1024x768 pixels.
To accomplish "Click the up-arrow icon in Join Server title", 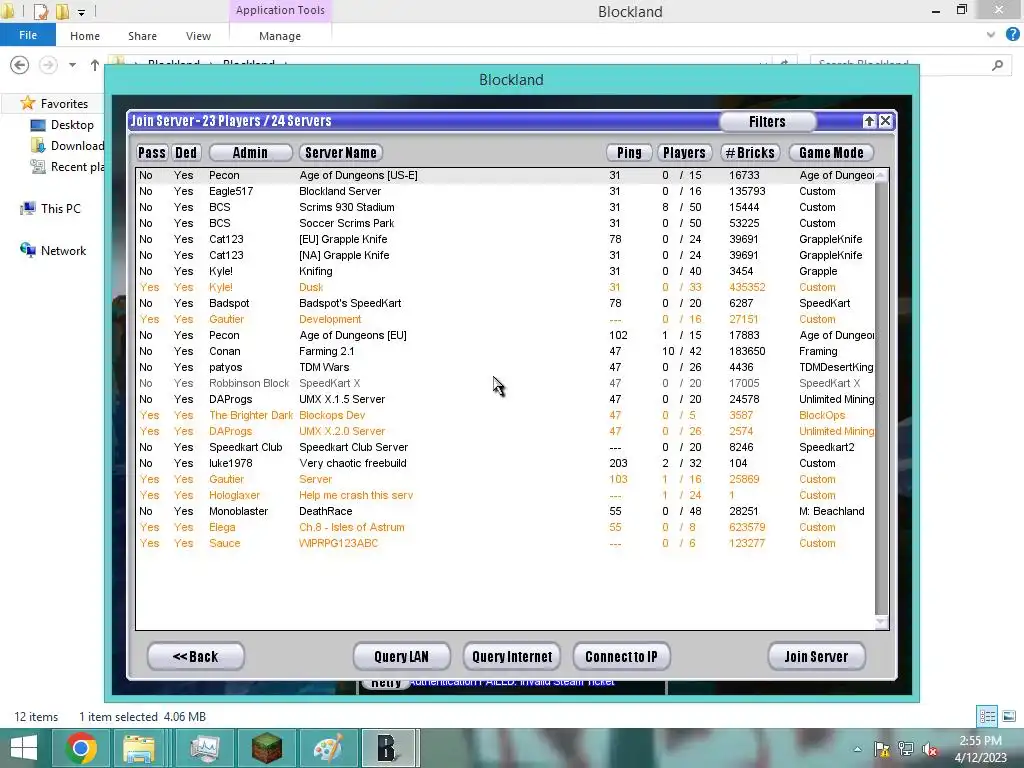I will [x=869, y=121].
